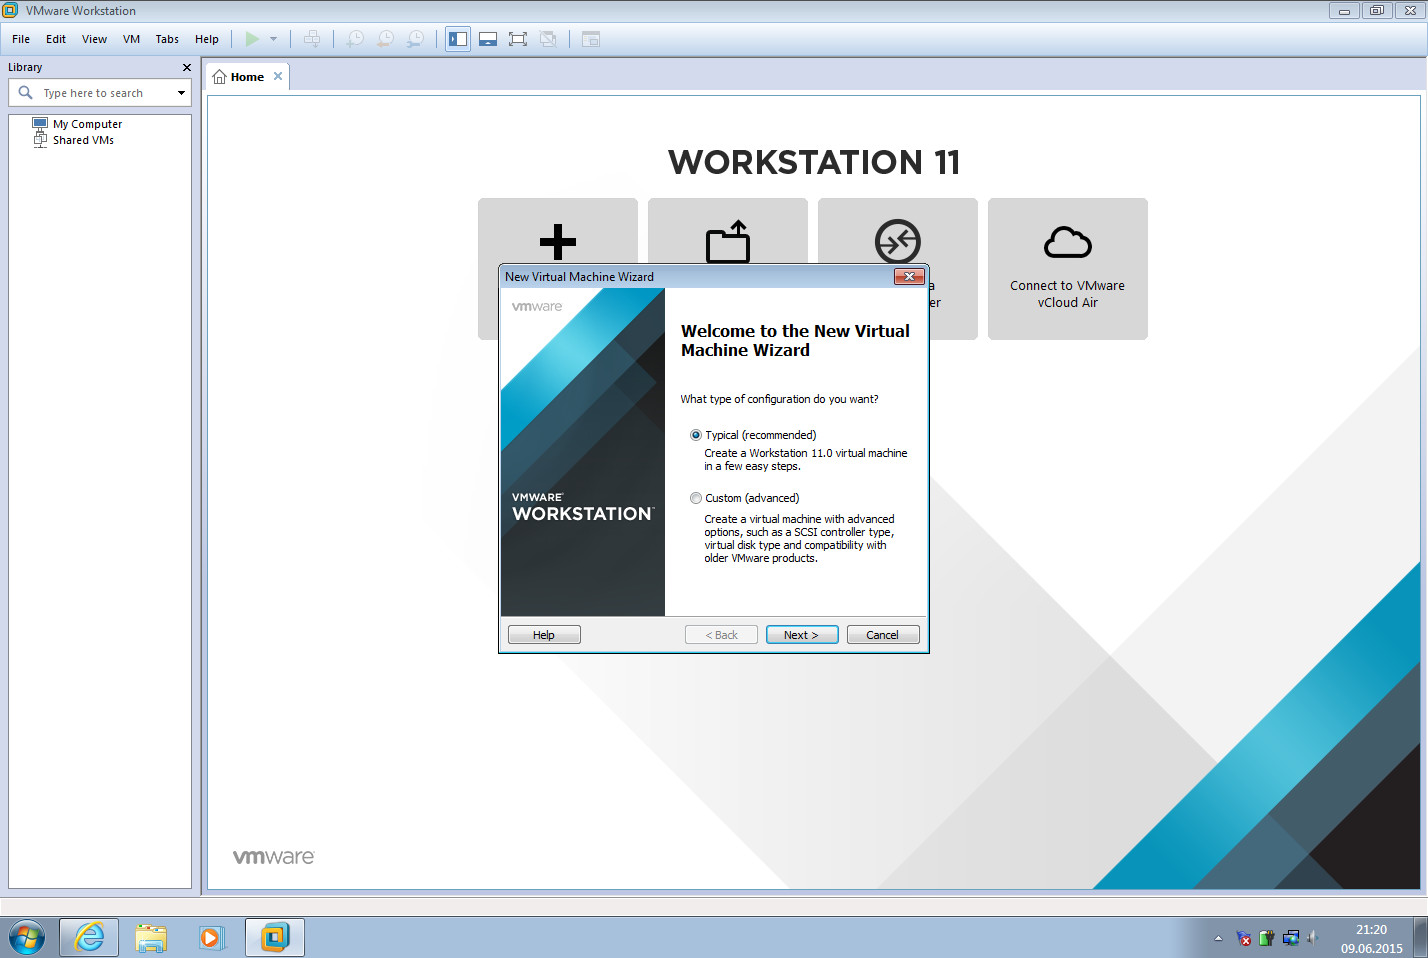Open the File menu
1428x958 pixels.
click(21, 39)
